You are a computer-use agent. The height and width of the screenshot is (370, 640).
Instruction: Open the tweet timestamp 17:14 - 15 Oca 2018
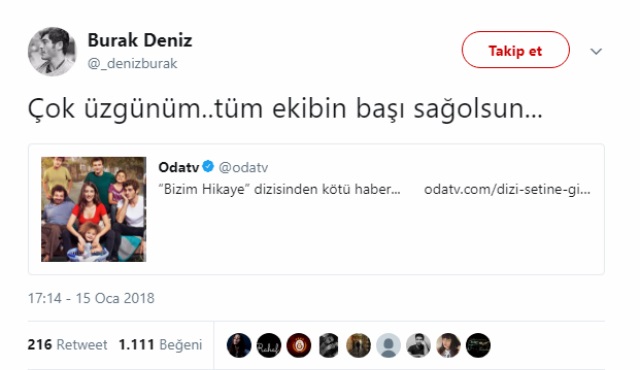tap(91, 298)
